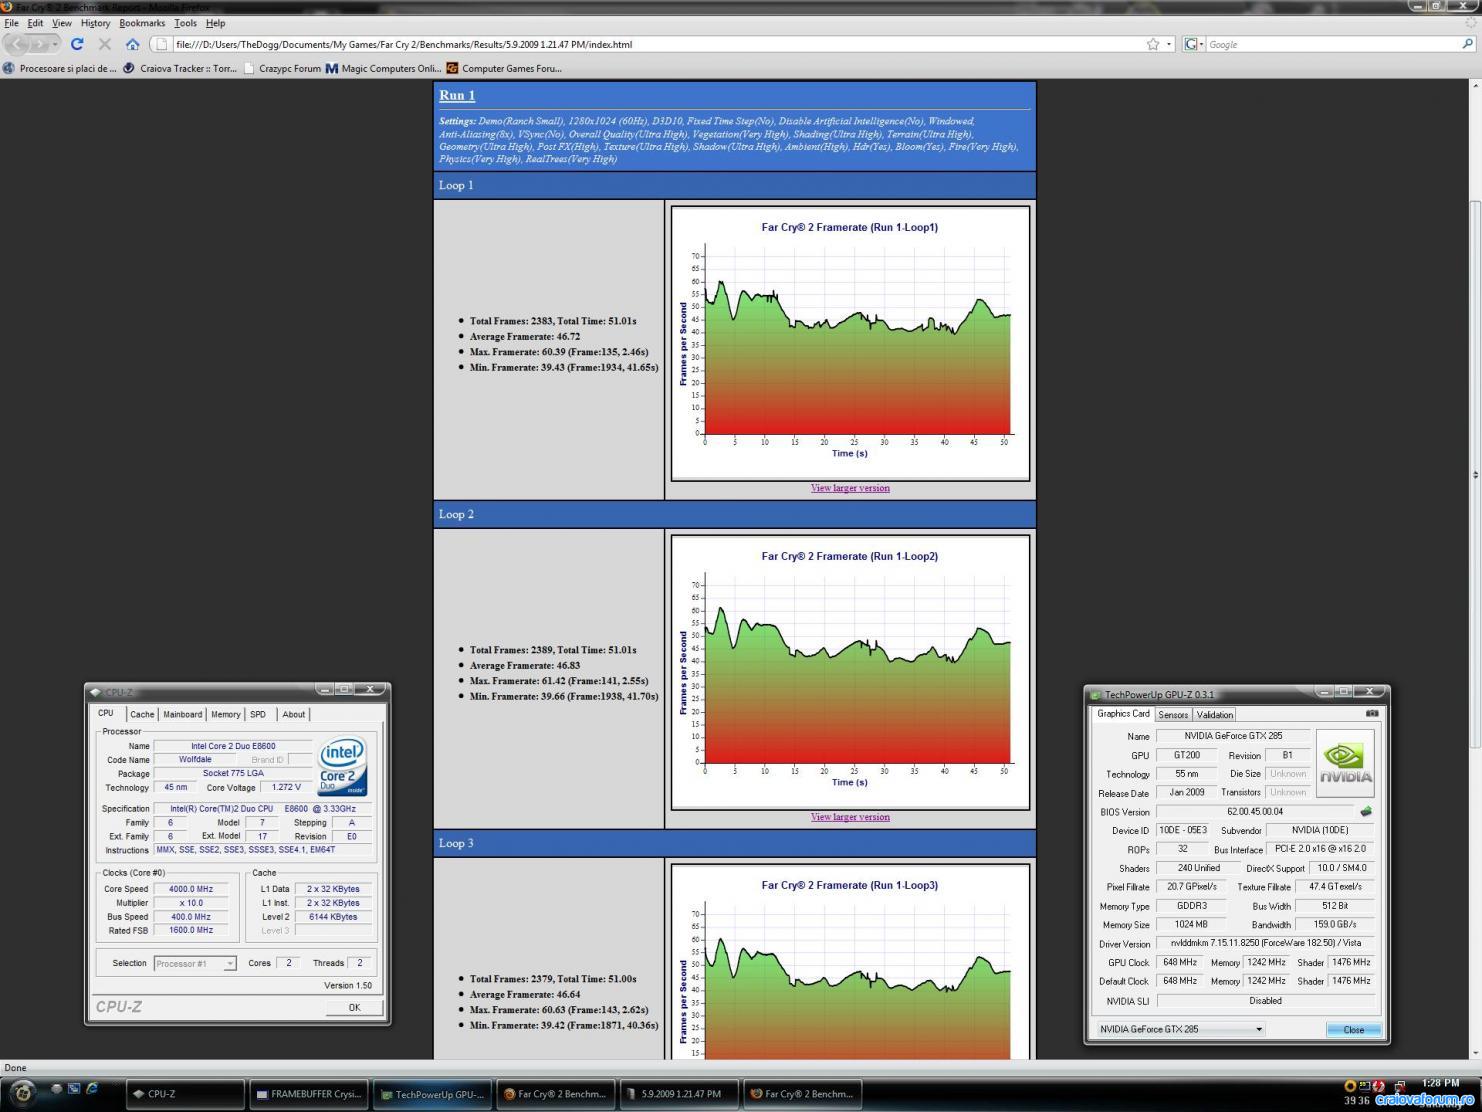Click the BIOS save chip icon in GPU-Z
The width and height of the screenshot is (1482, 1112).
(1366, 811)
